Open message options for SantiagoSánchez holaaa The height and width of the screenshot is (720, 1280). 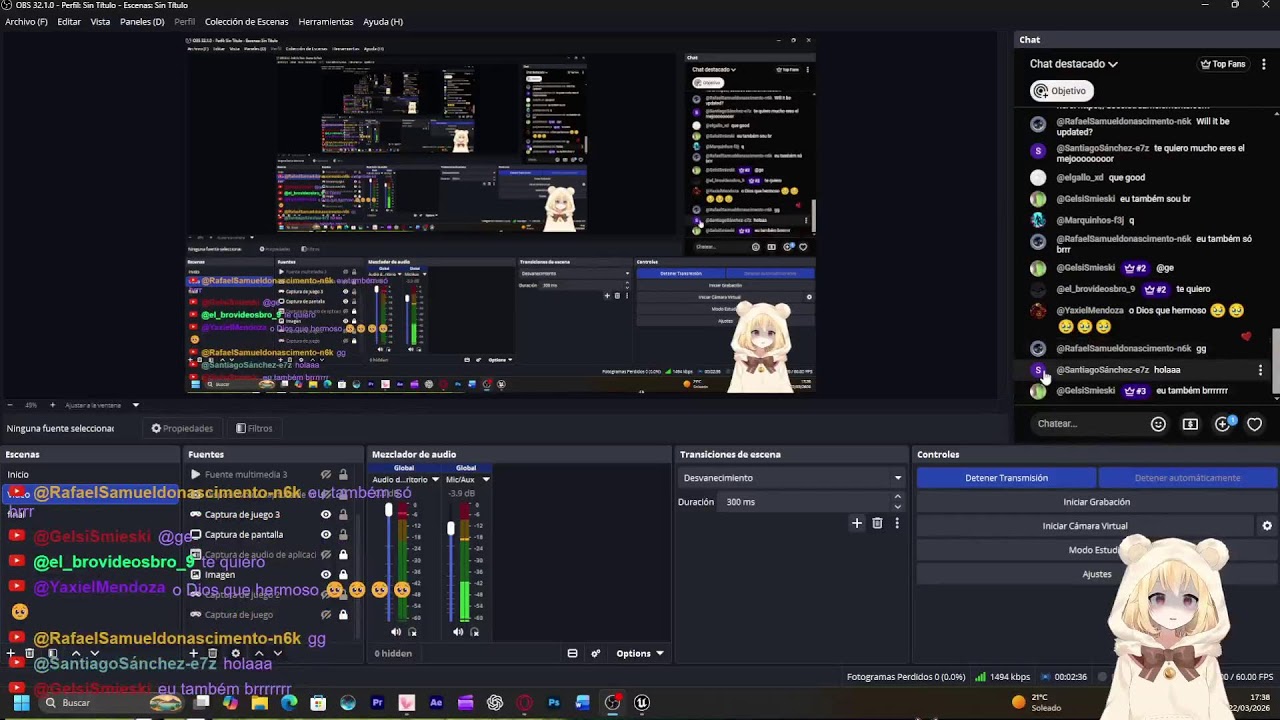point(1260,370)
